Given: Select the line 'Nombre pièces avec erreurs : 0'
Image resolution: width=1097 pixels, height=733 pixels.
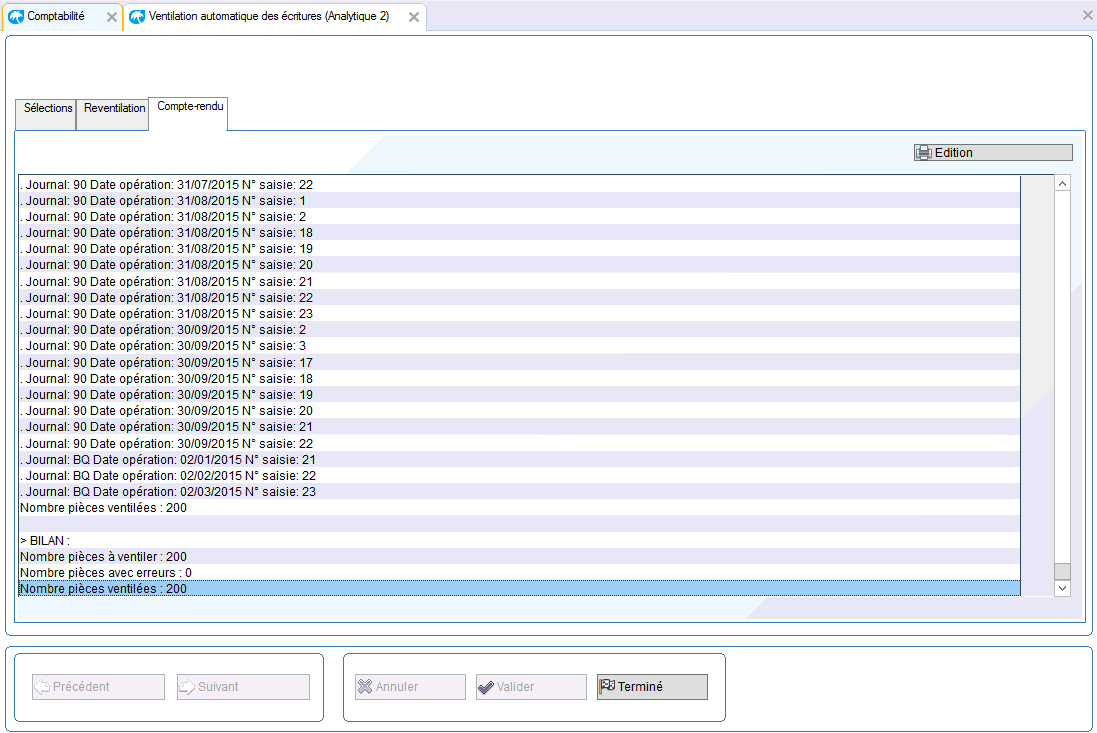Looking at the screenshot, I should click(106, 573).
